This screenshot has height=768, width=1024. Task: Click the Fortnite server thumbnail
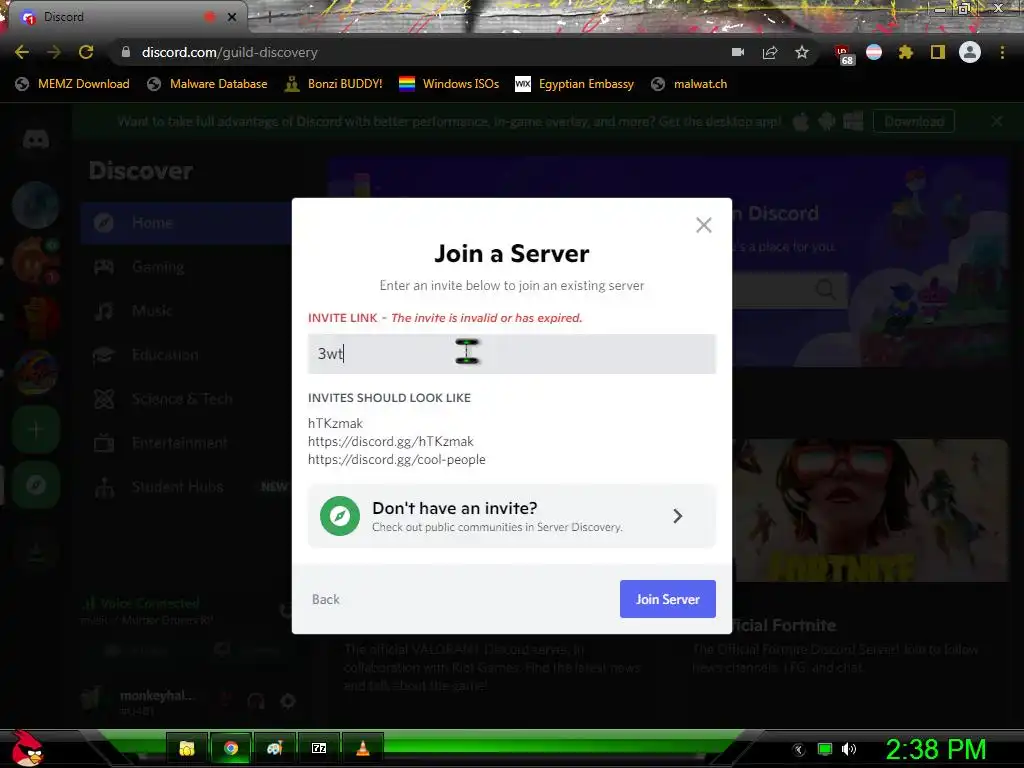point(870,511)
